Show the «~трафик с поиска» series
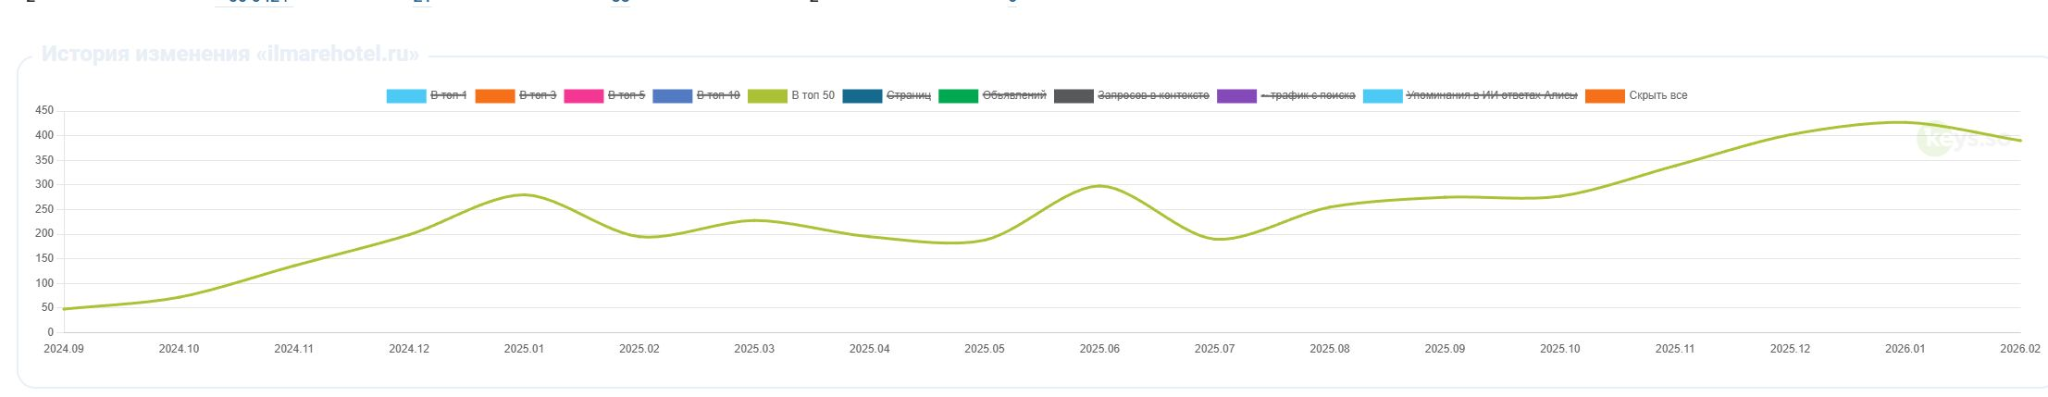This screenshot has width=2048, height=397. [1286, 96]
